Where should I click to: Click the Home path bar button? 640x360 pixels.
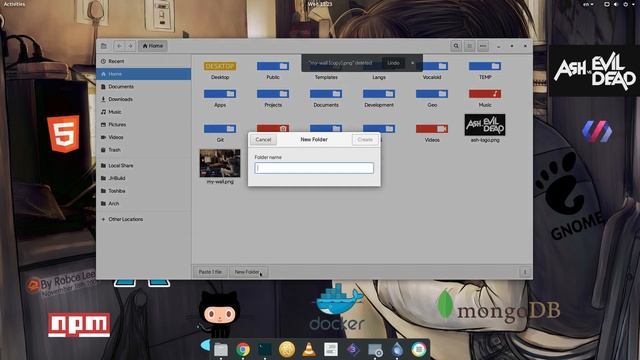(153, 46)
